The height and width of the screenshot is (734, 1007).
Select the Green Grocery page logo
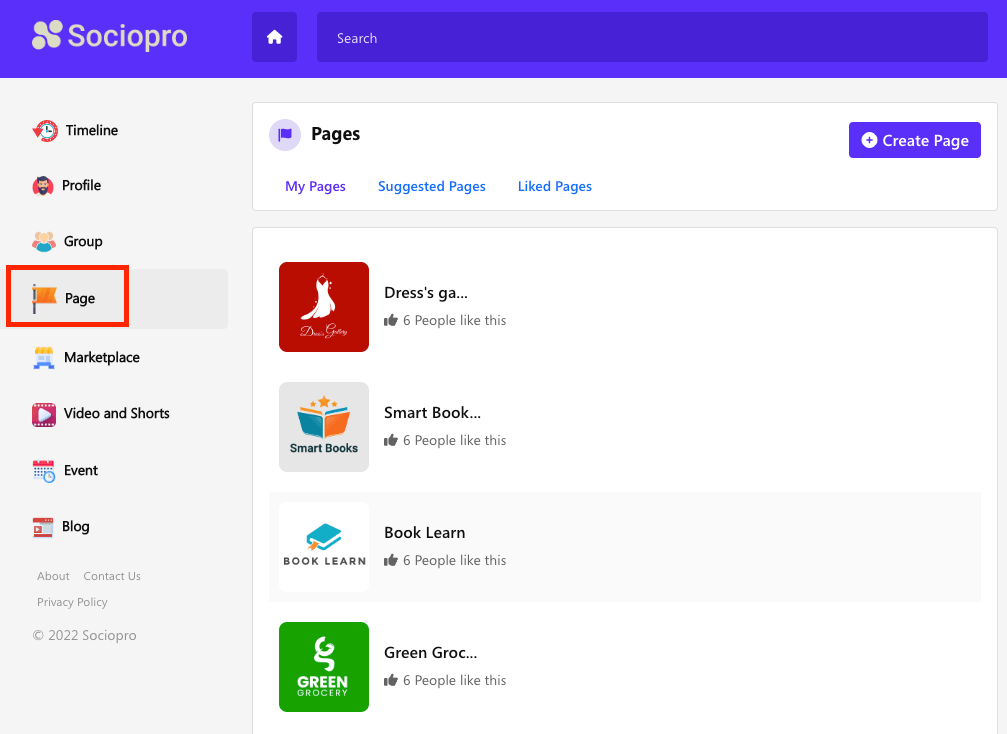coord(324,667)
